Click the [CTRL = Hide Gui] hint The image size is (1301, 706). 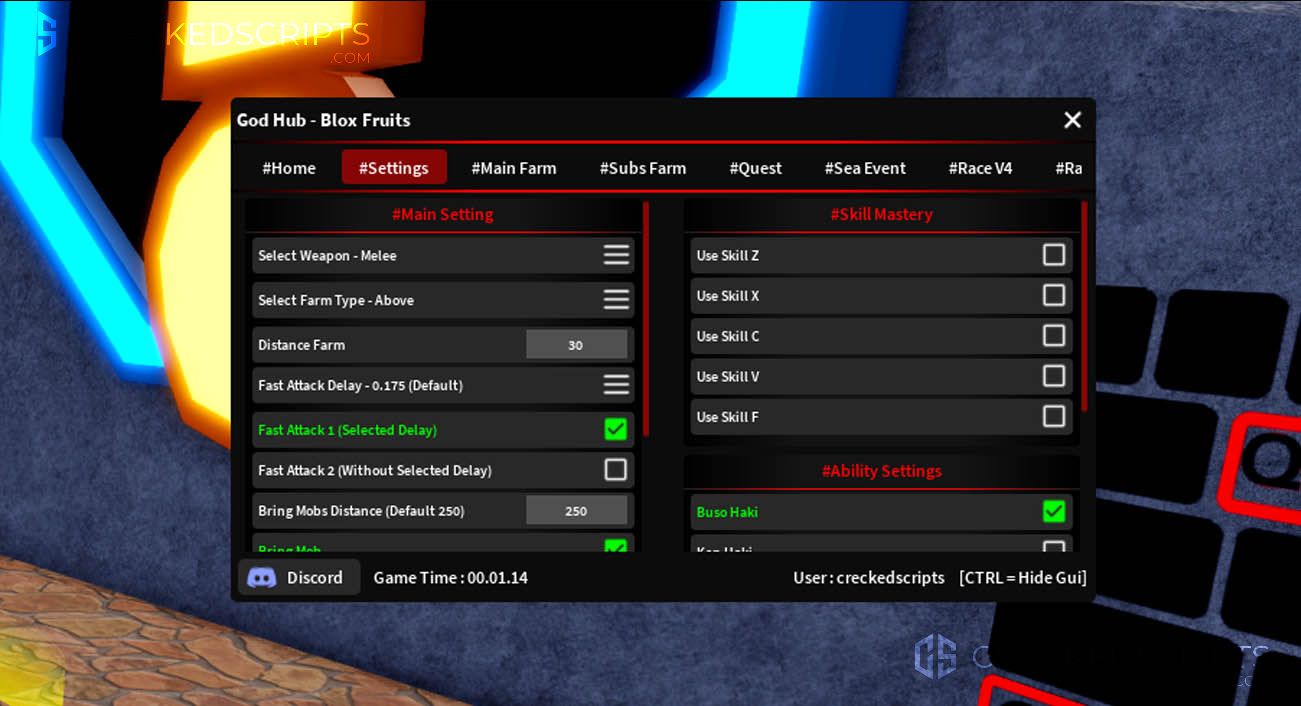(1023, 577)
